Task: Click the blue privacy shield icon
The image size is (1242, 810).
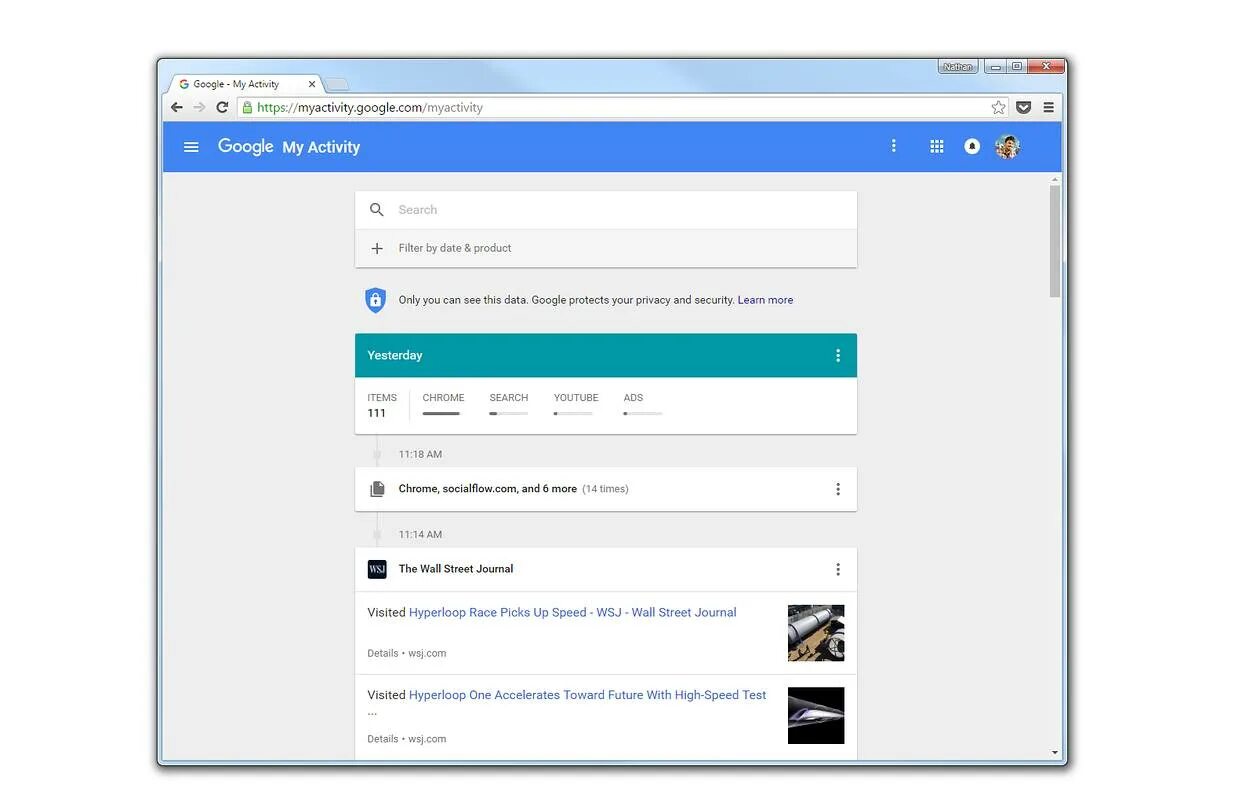Action: [375, 300]
